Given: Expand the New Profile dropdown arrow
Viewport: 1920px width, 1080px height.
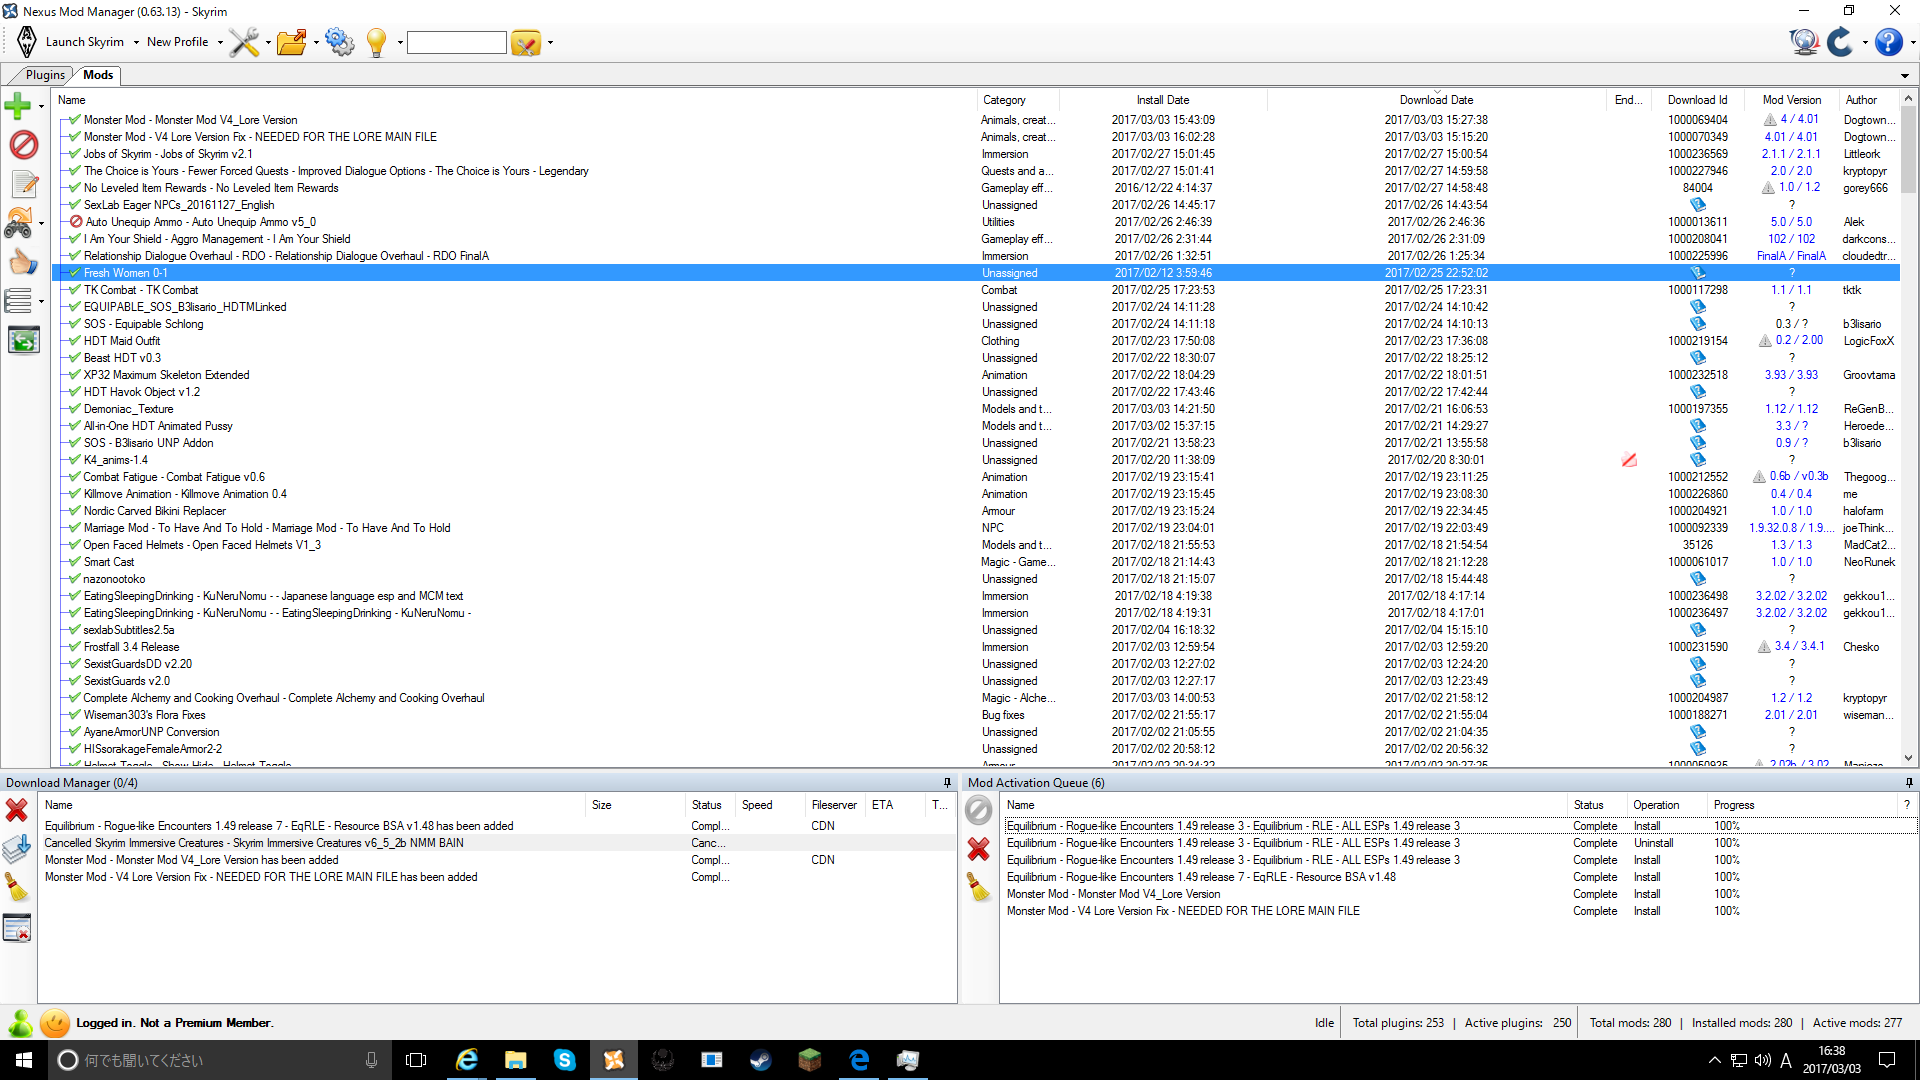Looking at the screenshot, I should (220, 43).
